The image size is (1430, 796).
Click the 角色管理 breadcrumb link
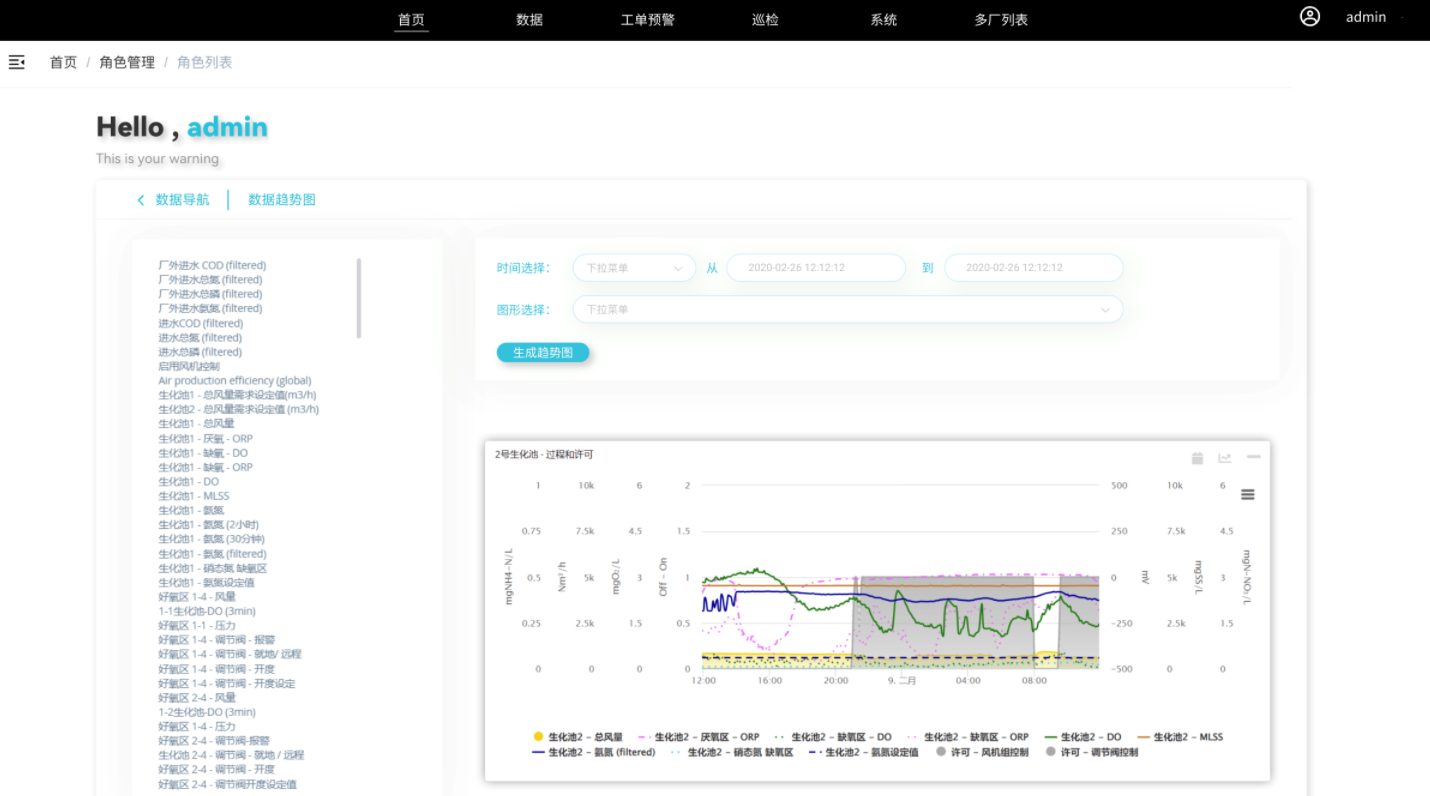tap(127, 62)
